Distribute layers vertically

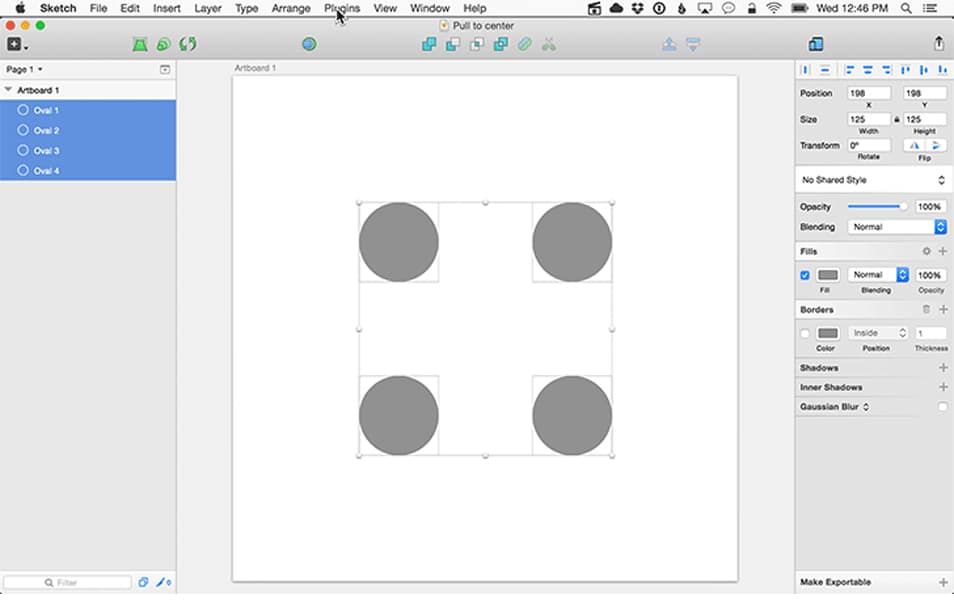point(825,70)
